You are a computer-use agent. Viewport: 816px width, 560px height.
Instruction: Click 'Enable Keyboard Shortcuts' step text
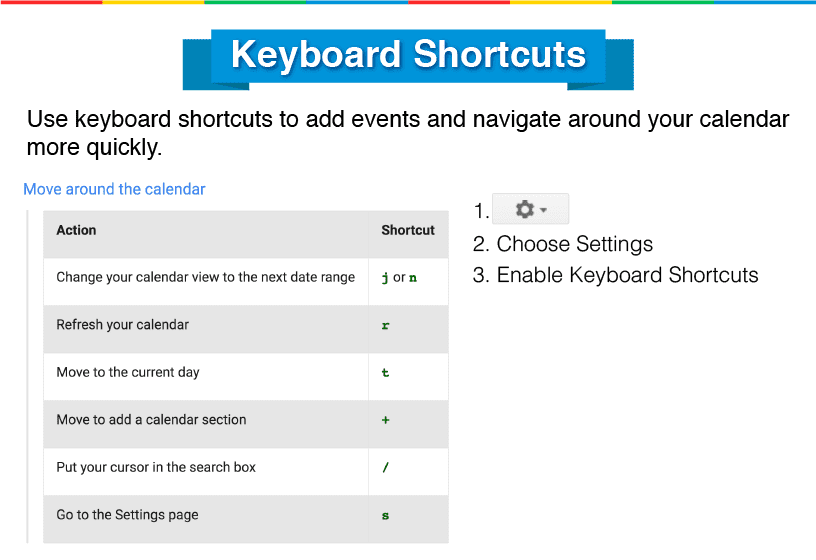627,275
